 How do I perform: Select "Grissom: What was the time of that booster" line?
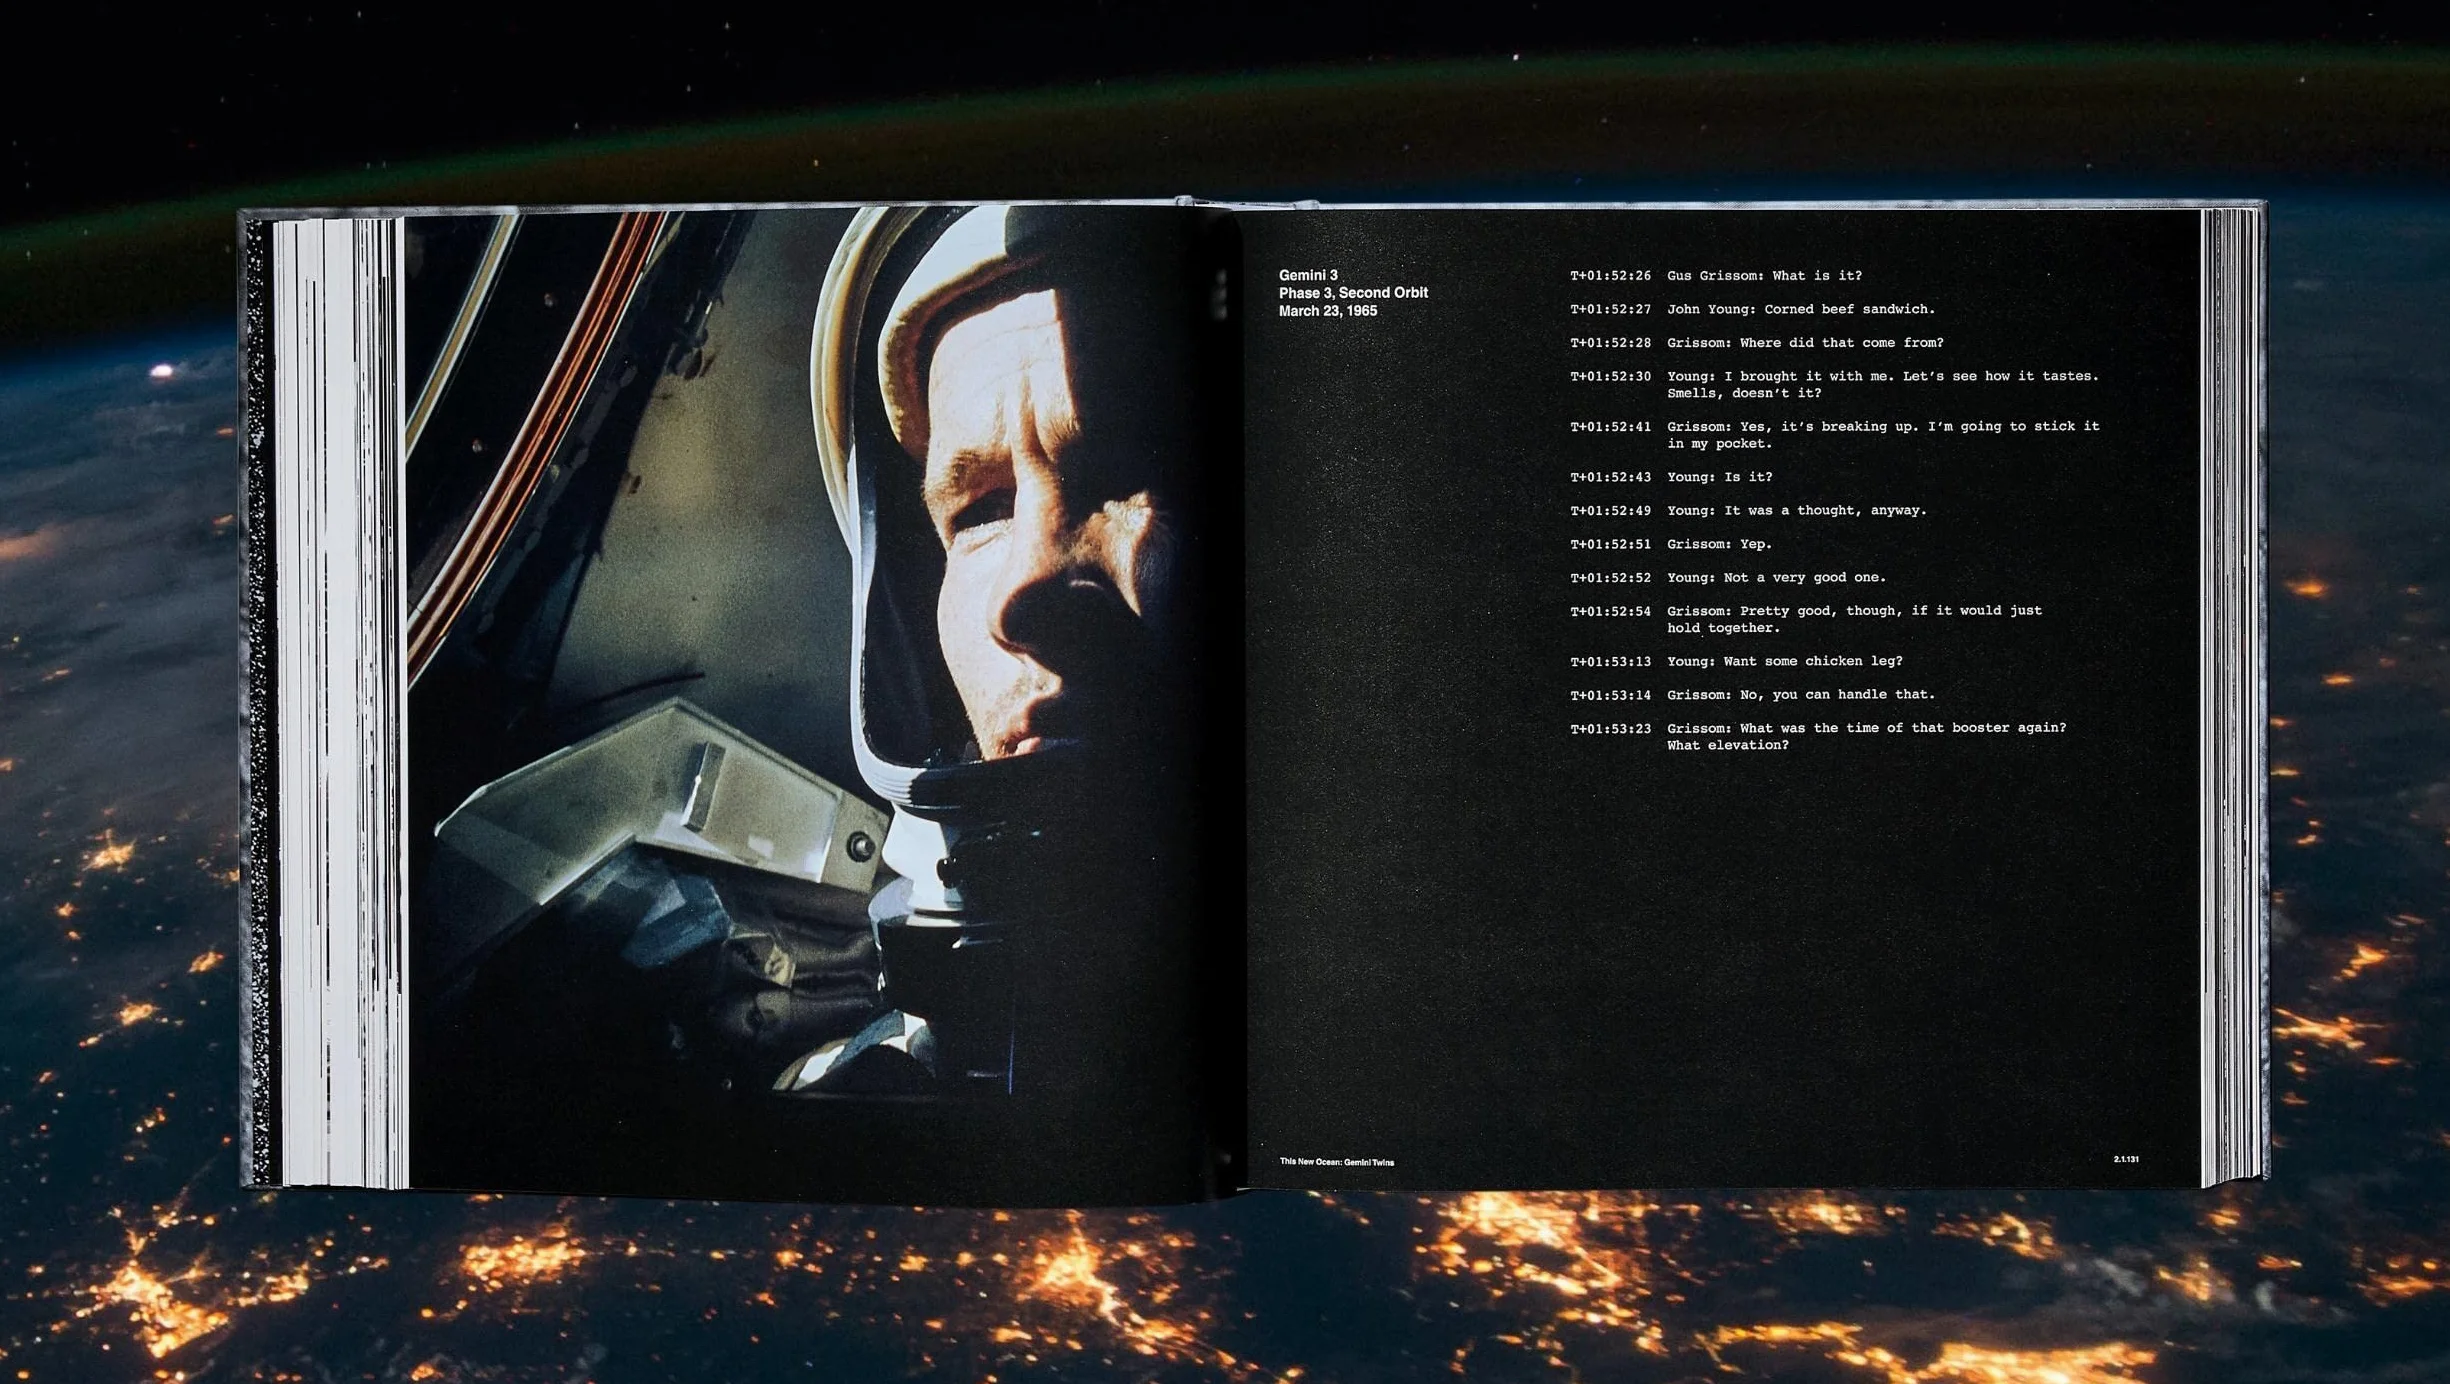pyautogui.click(x=1866, y=737)
